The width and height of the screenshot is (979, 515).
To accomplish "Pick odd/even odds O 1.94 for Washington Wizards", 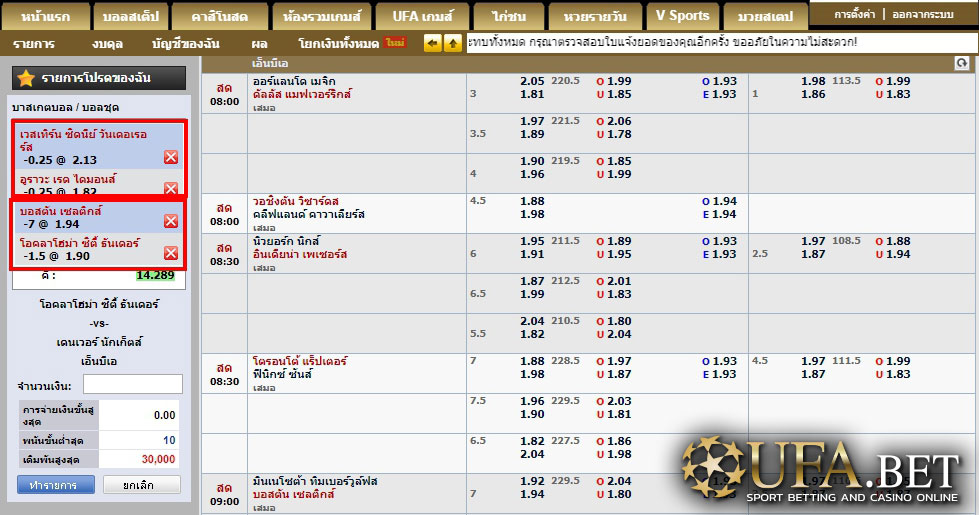I will [719, 201].
